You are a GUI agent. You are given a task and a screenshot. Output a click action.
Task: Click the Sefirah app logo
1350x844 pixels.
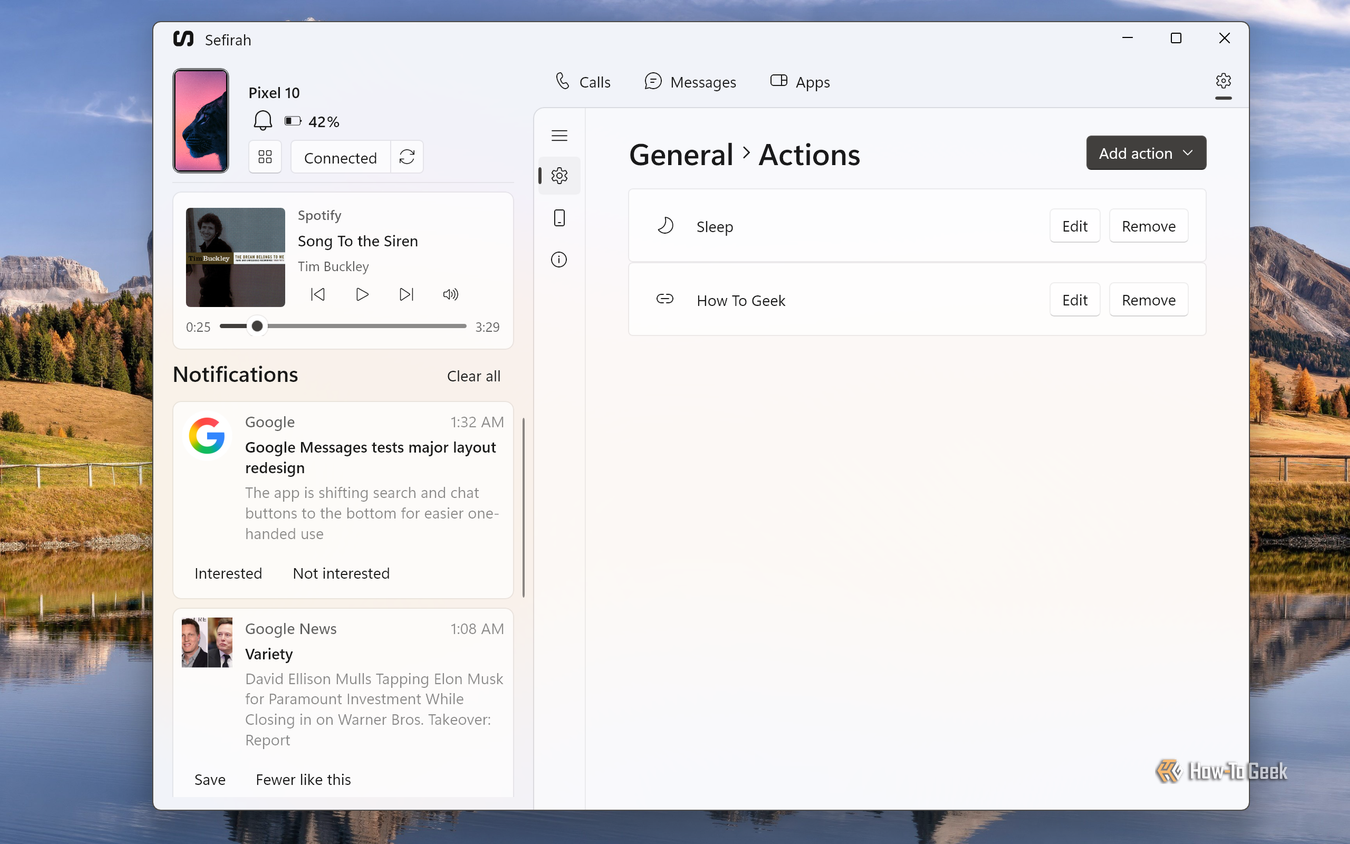(183, 39)
